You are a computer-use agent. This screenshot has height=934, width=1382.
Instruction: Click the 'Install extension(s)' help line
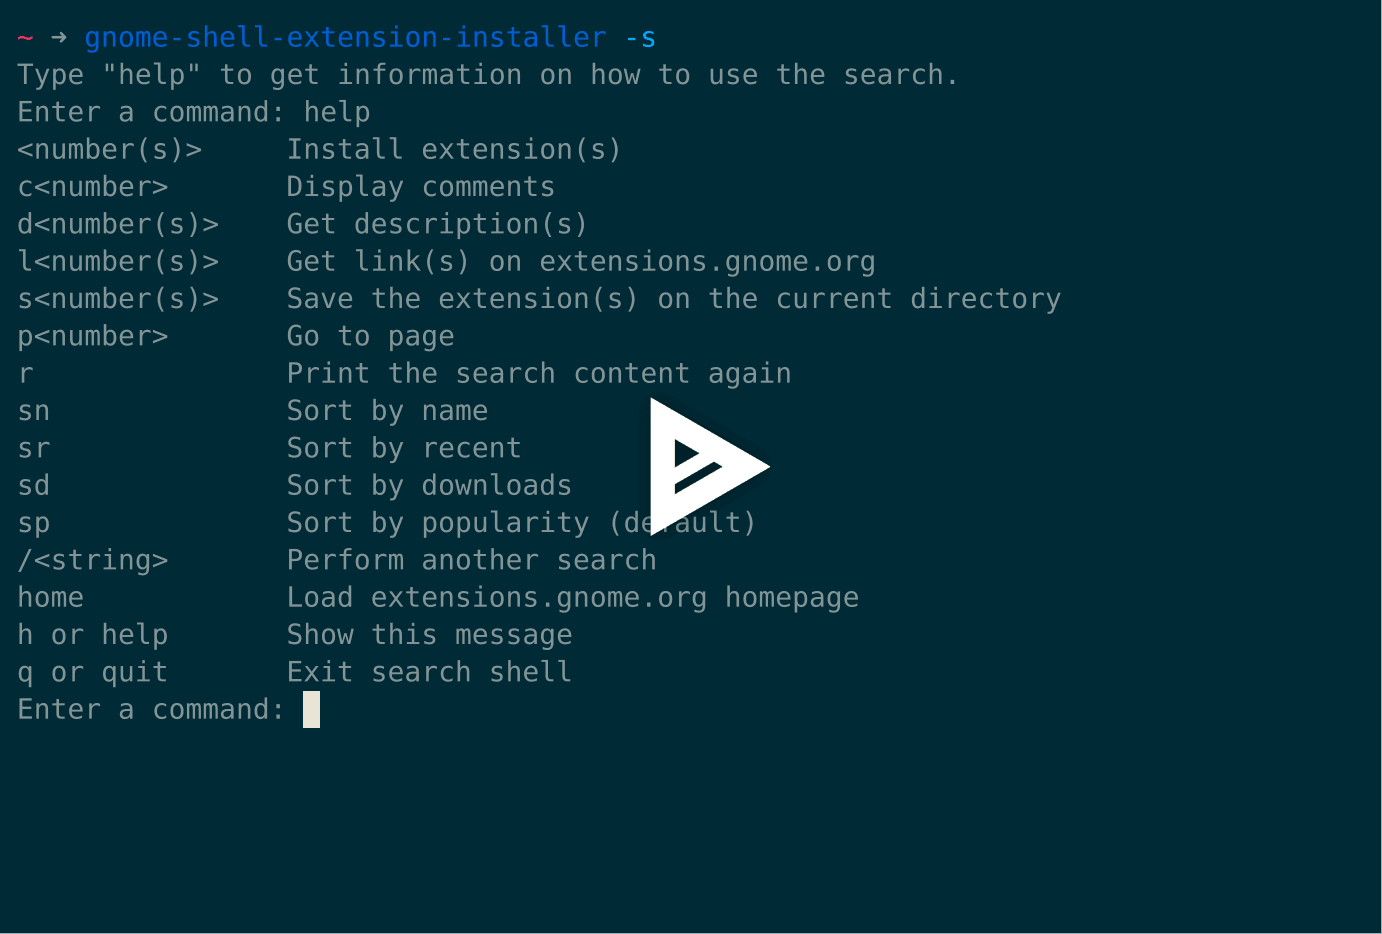tap(454, 150)
